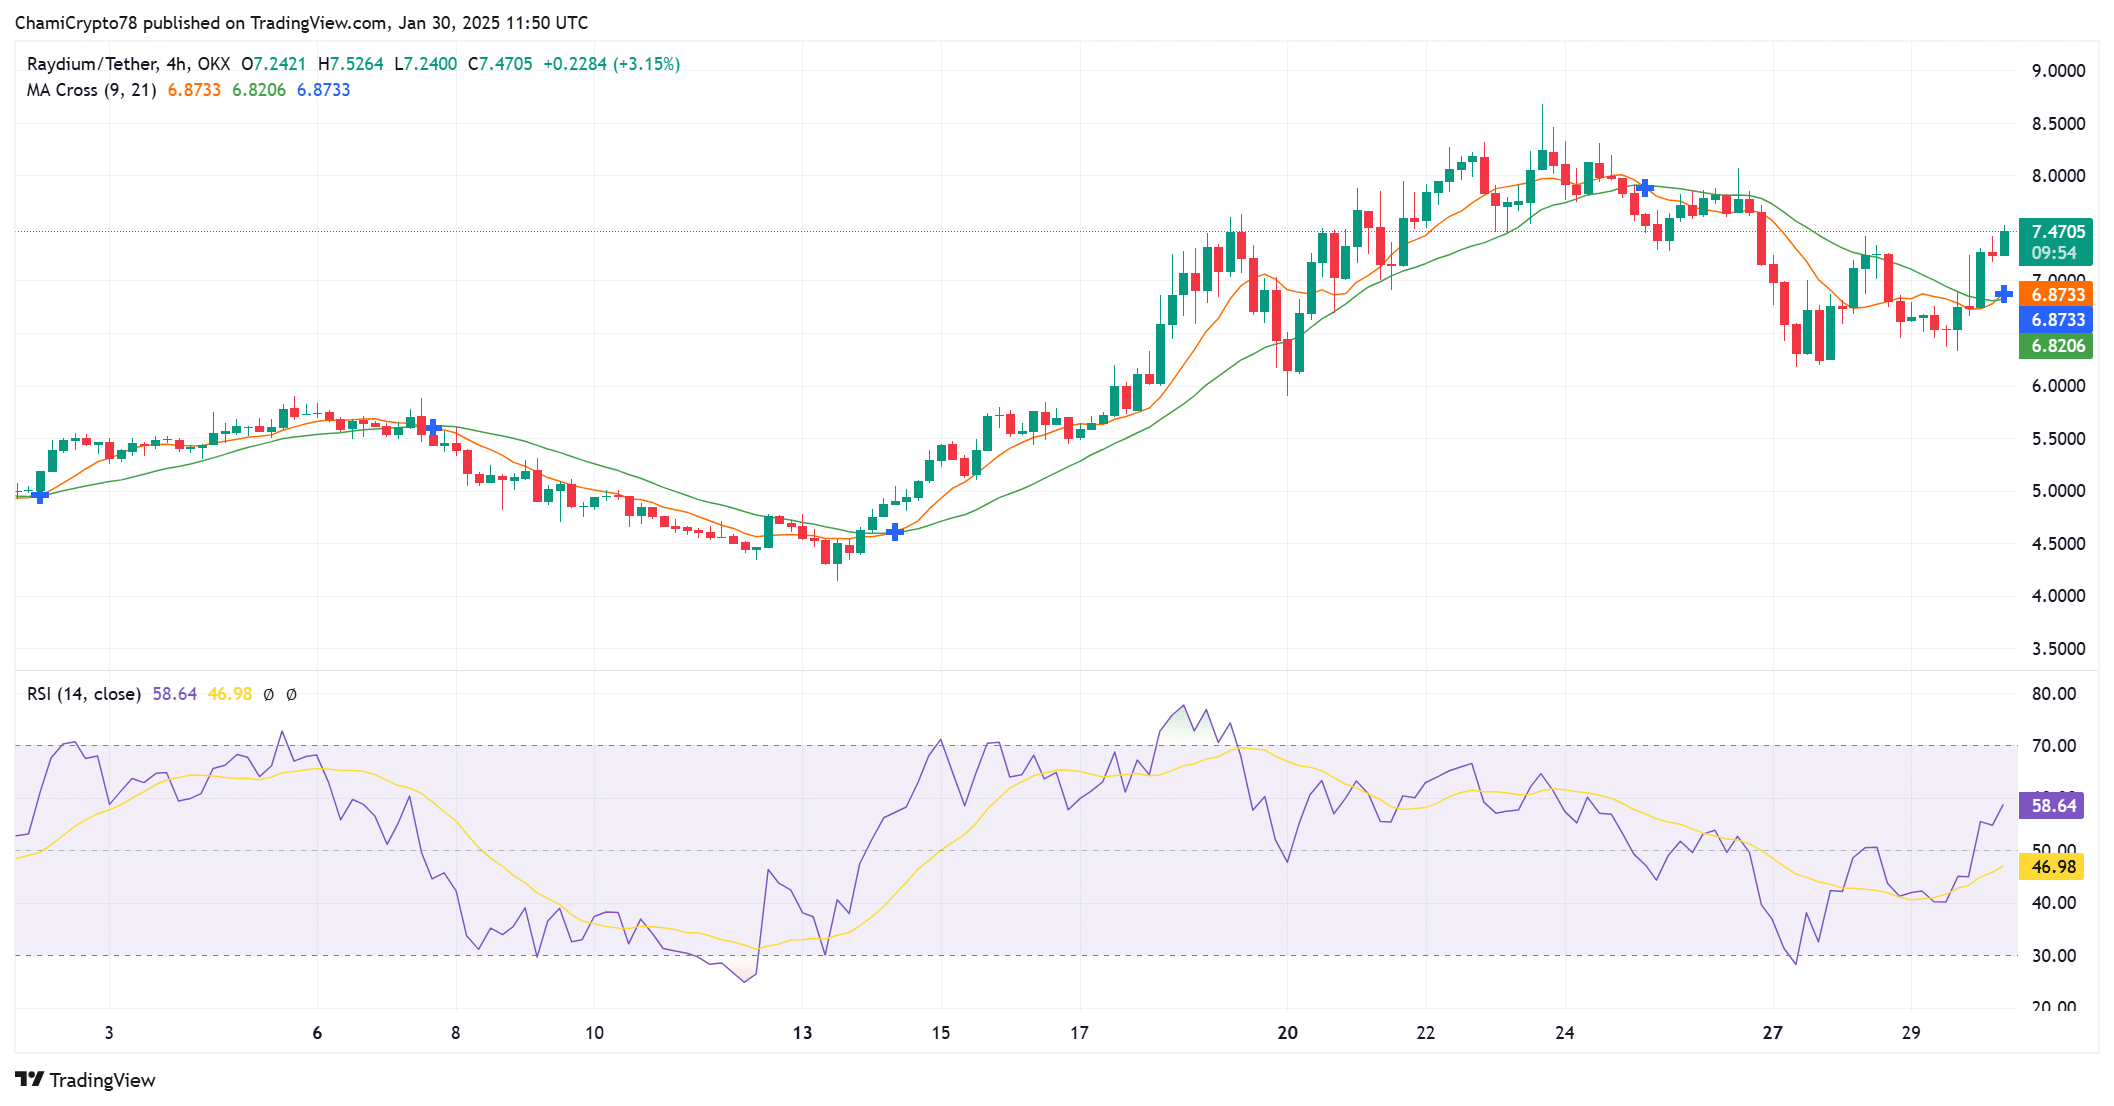Click date label 27 on time axis
The width and height of the screenshot is (2114, 1106).
pos(1772,1033)
